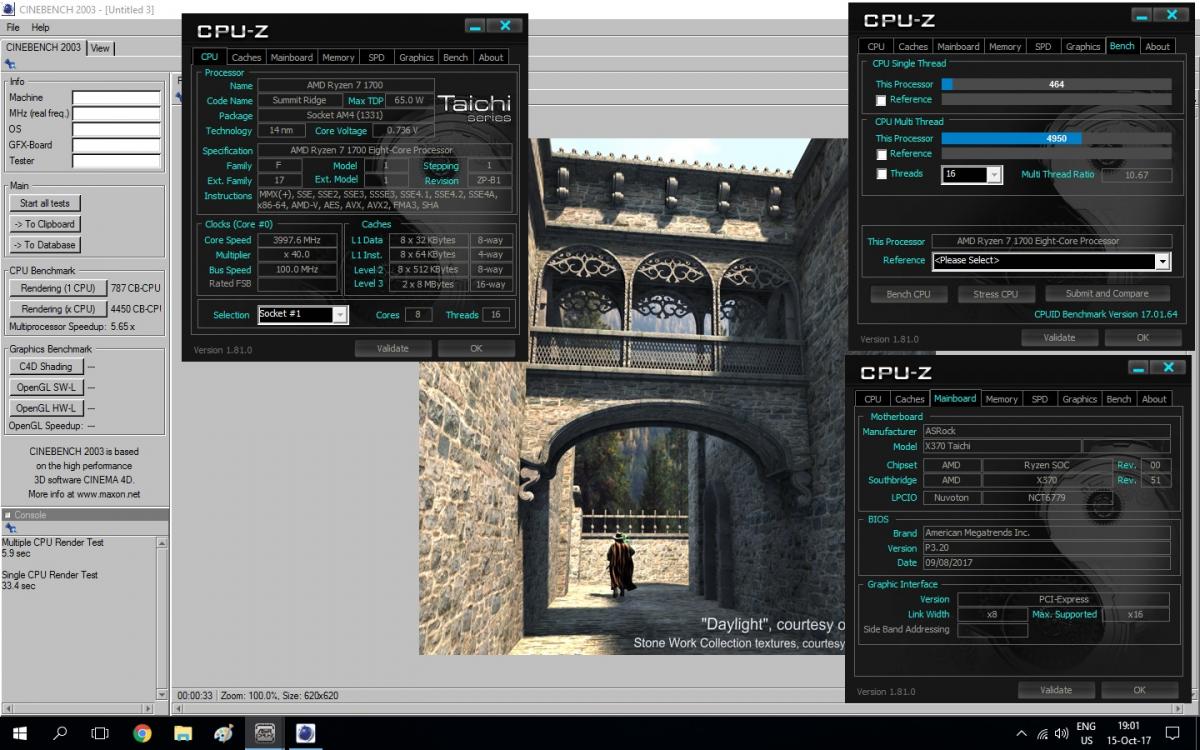
Task: Click the To Database button
Action: pyautogui.click(x=44, y=244)
